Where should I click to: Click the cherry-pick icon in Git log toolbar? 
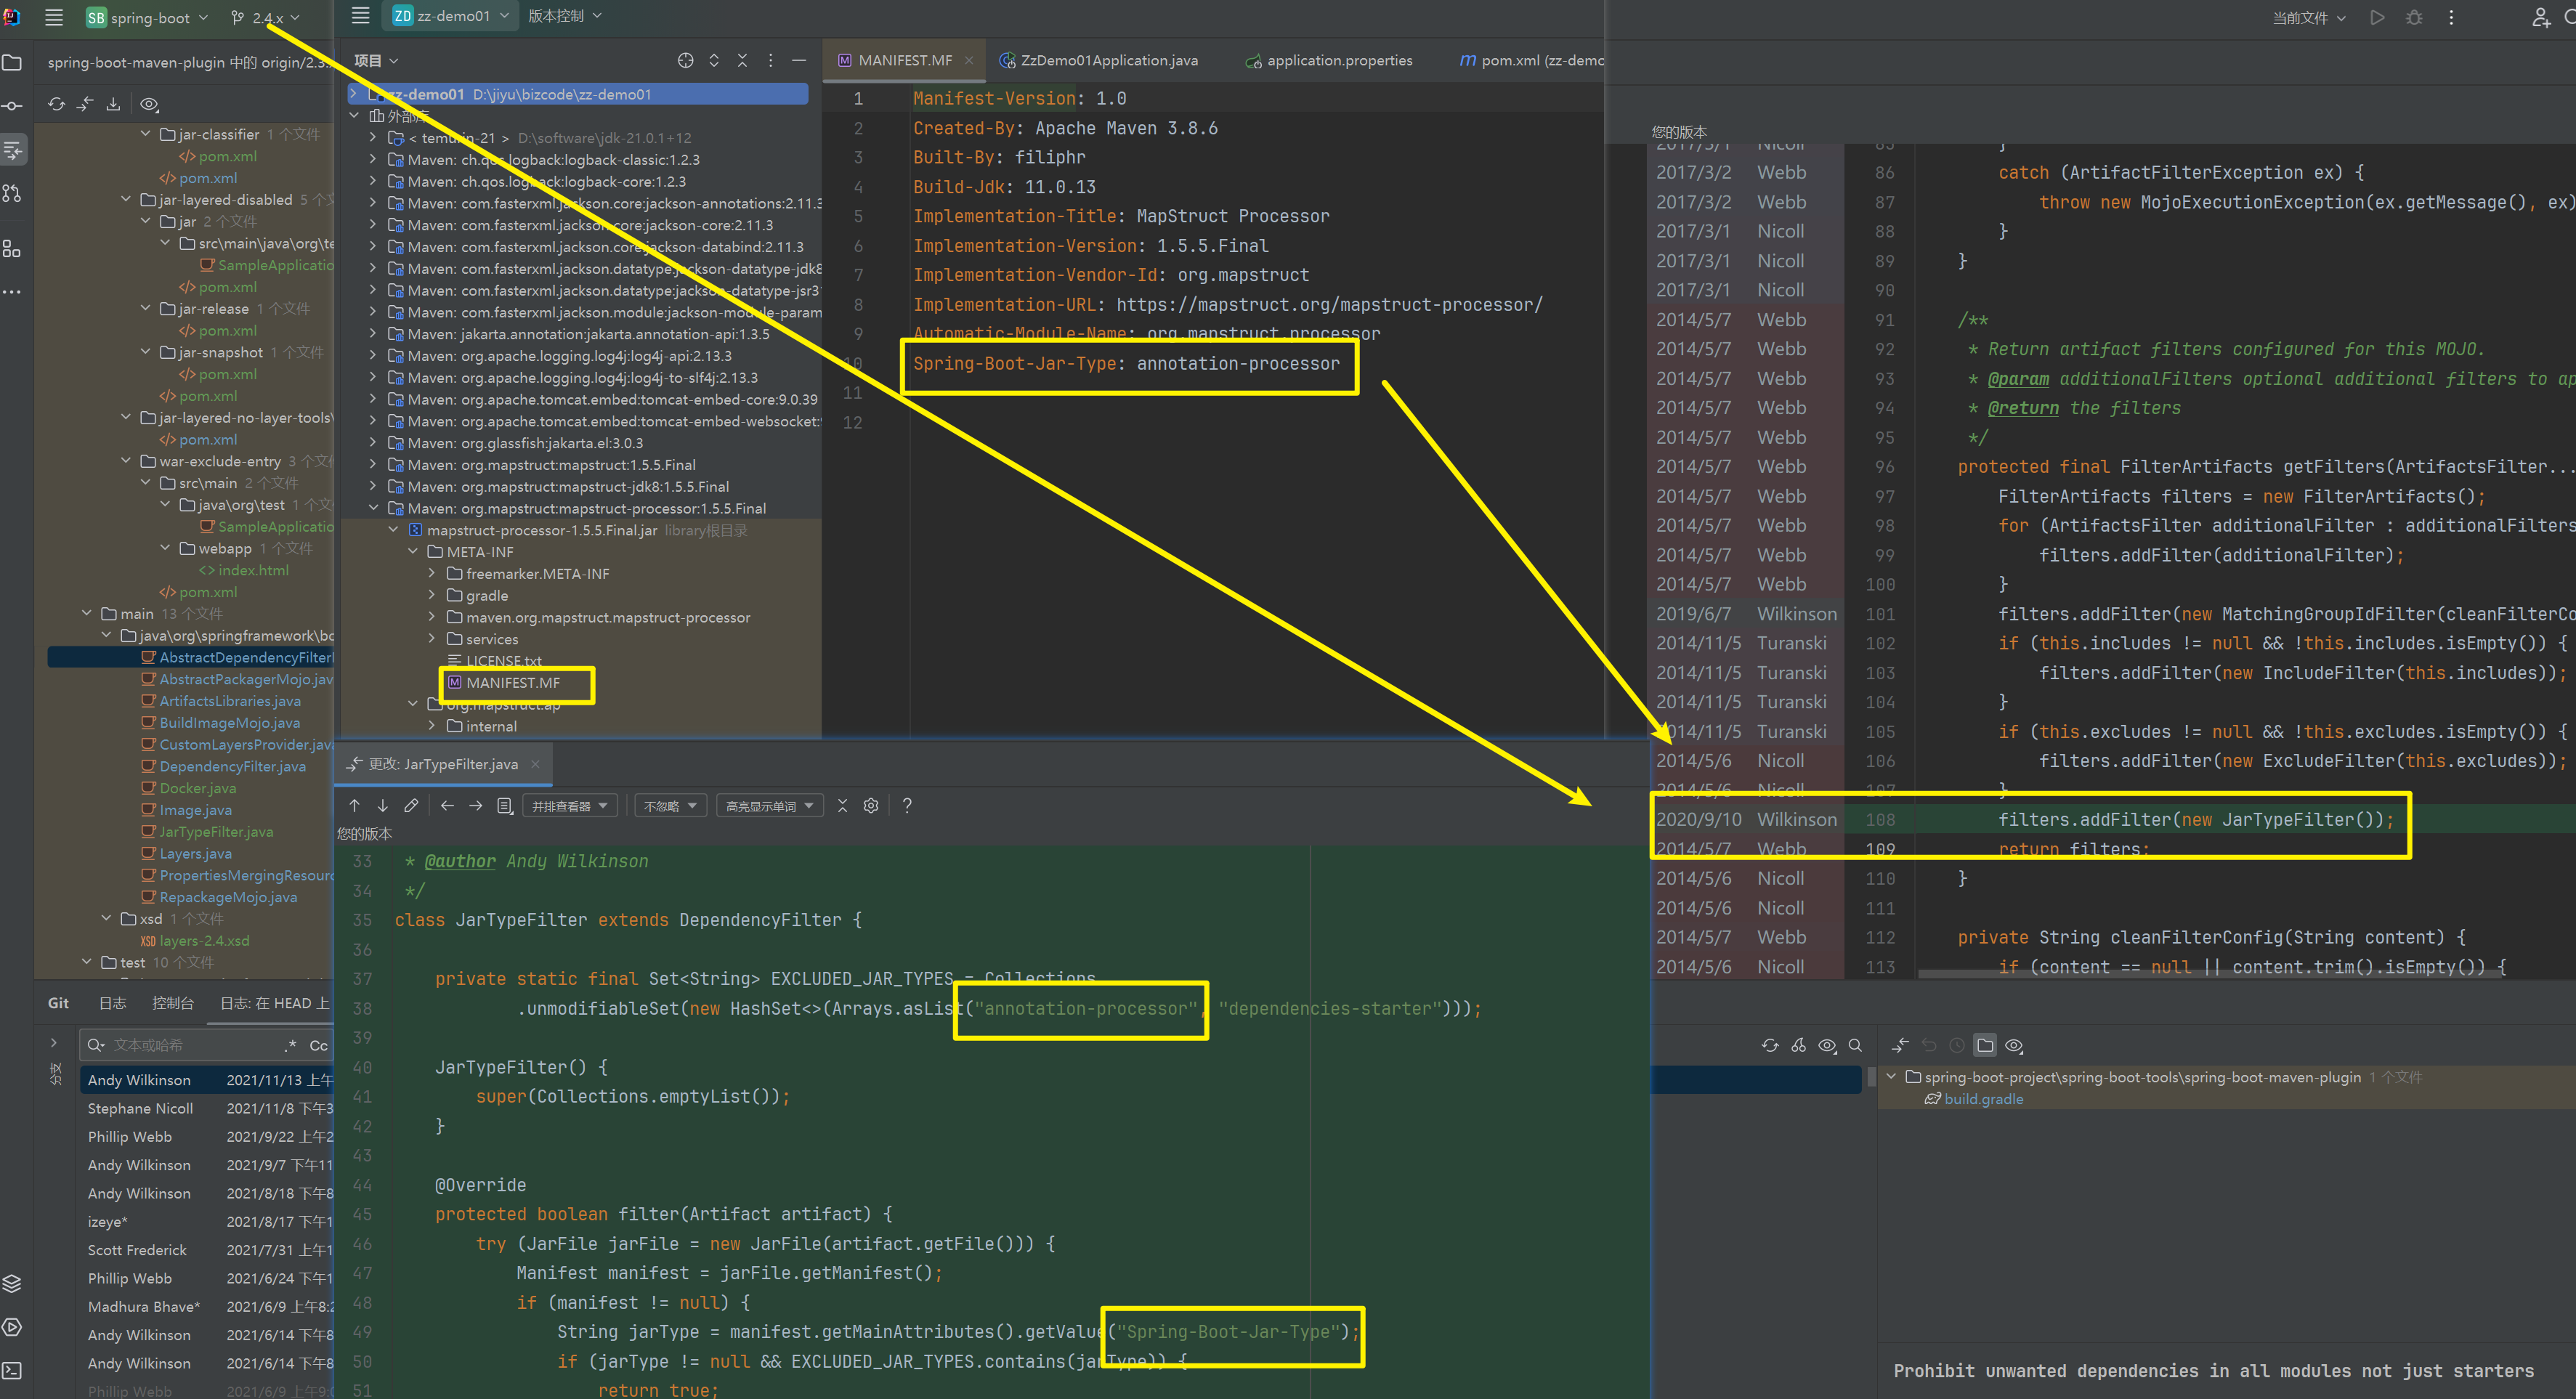click(1799, 1045)
